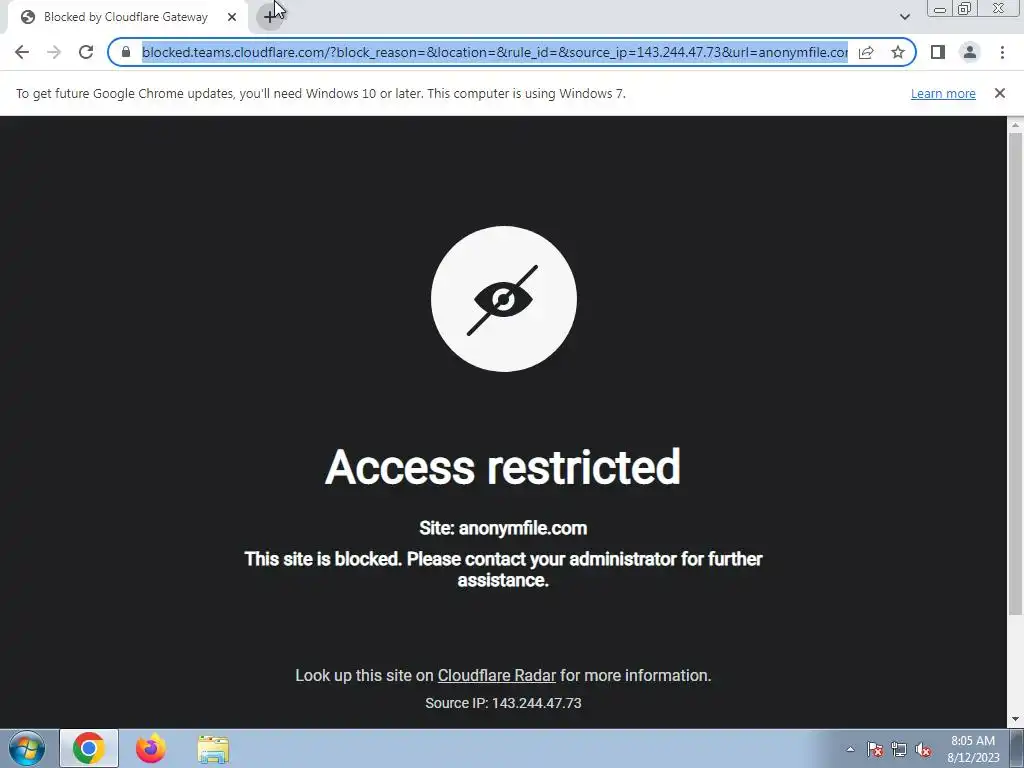Toggle the browser side panel
1024x768 pixels.
click(x=938, y=52)
